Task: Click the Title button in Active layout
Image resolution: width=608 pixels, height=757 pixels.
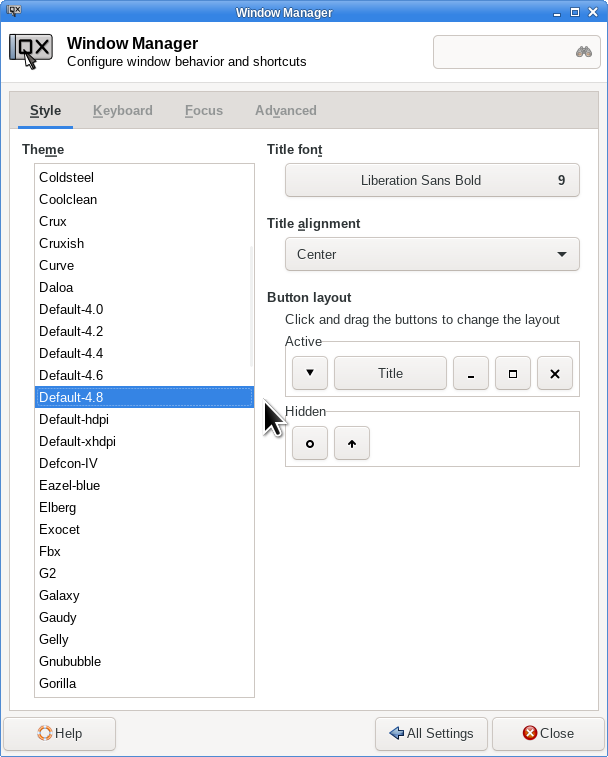Action: coord(390,373)
